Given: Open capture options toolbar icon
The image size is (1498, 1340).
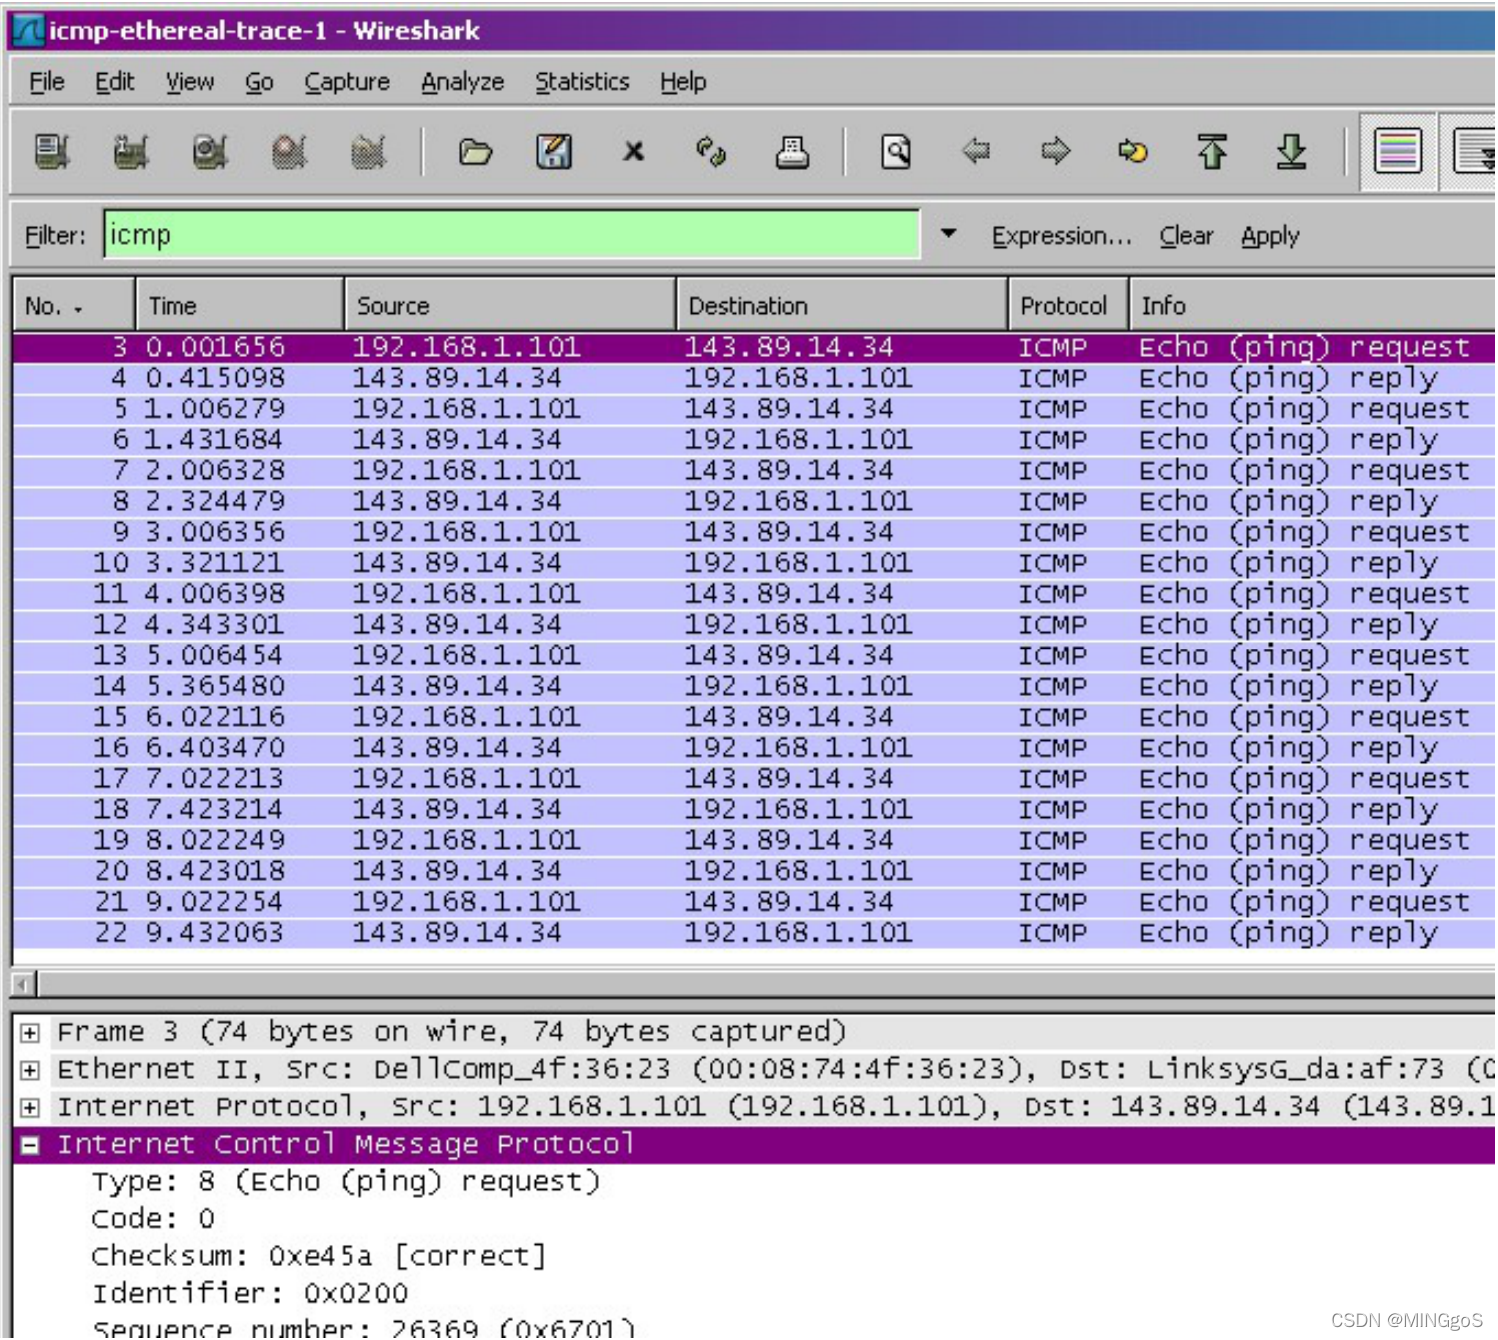Looking at the screenshot, I should [131, 152].
